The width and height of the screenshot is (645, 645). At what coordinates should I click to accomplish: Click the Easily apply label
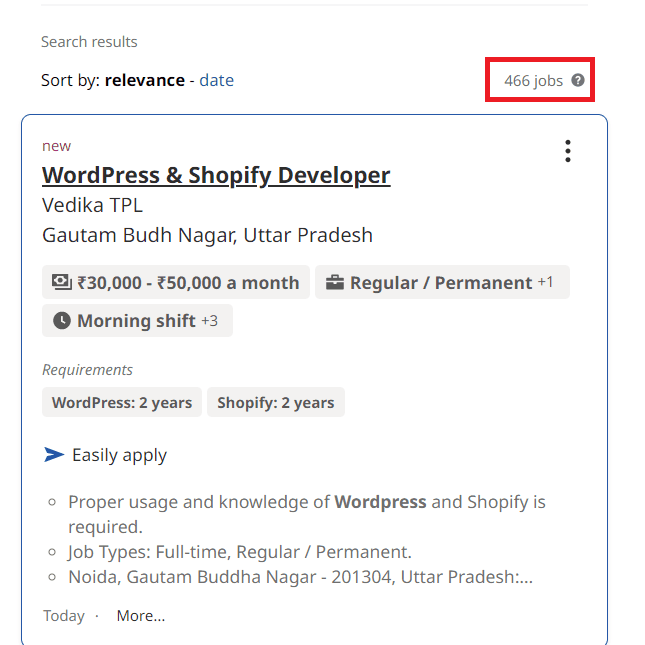click(x=119, y=455)
